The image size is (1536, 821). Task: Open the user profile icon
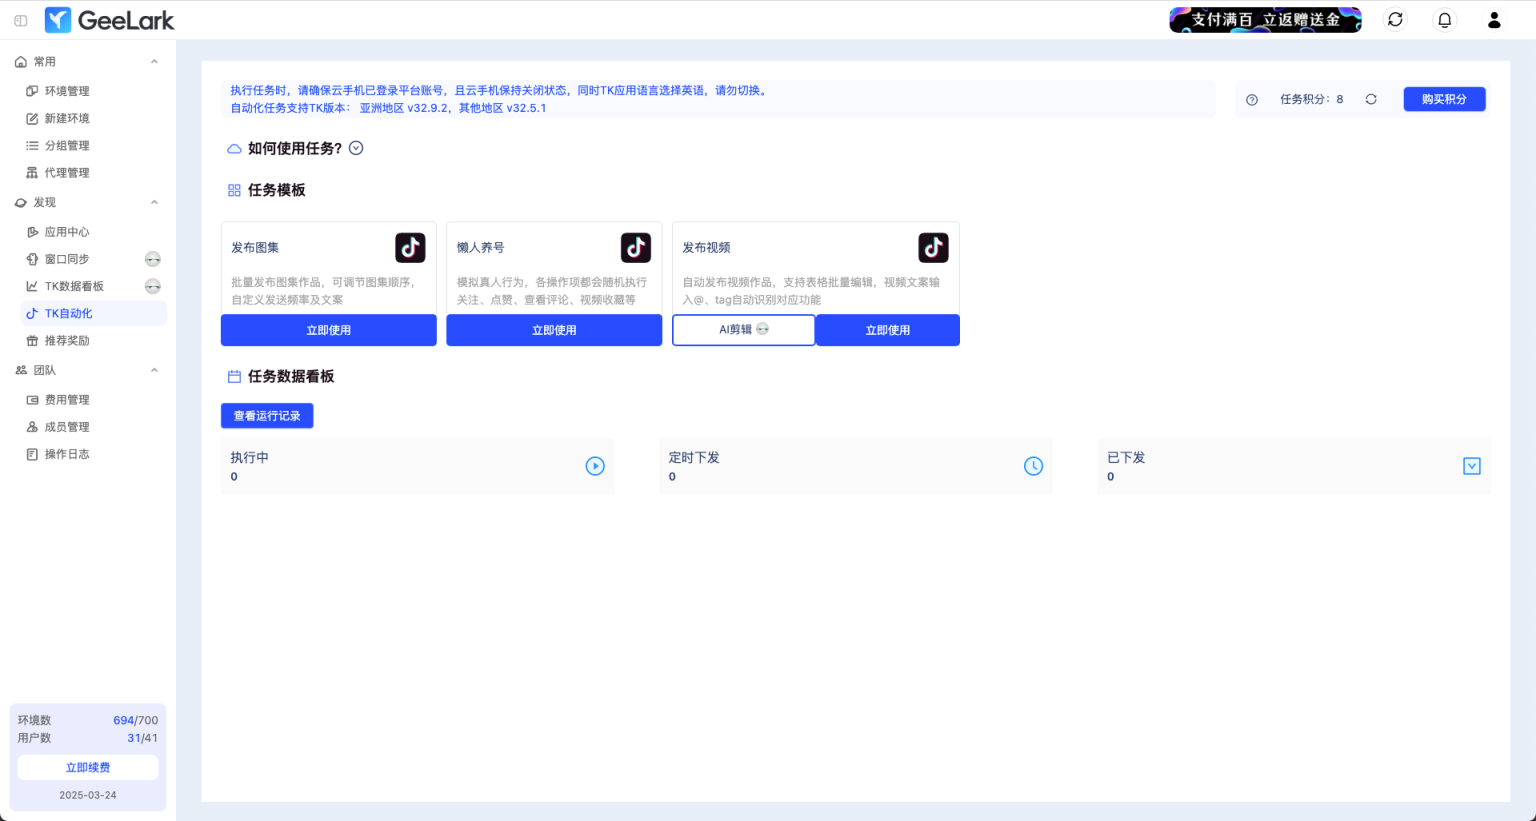[1494, 20]
